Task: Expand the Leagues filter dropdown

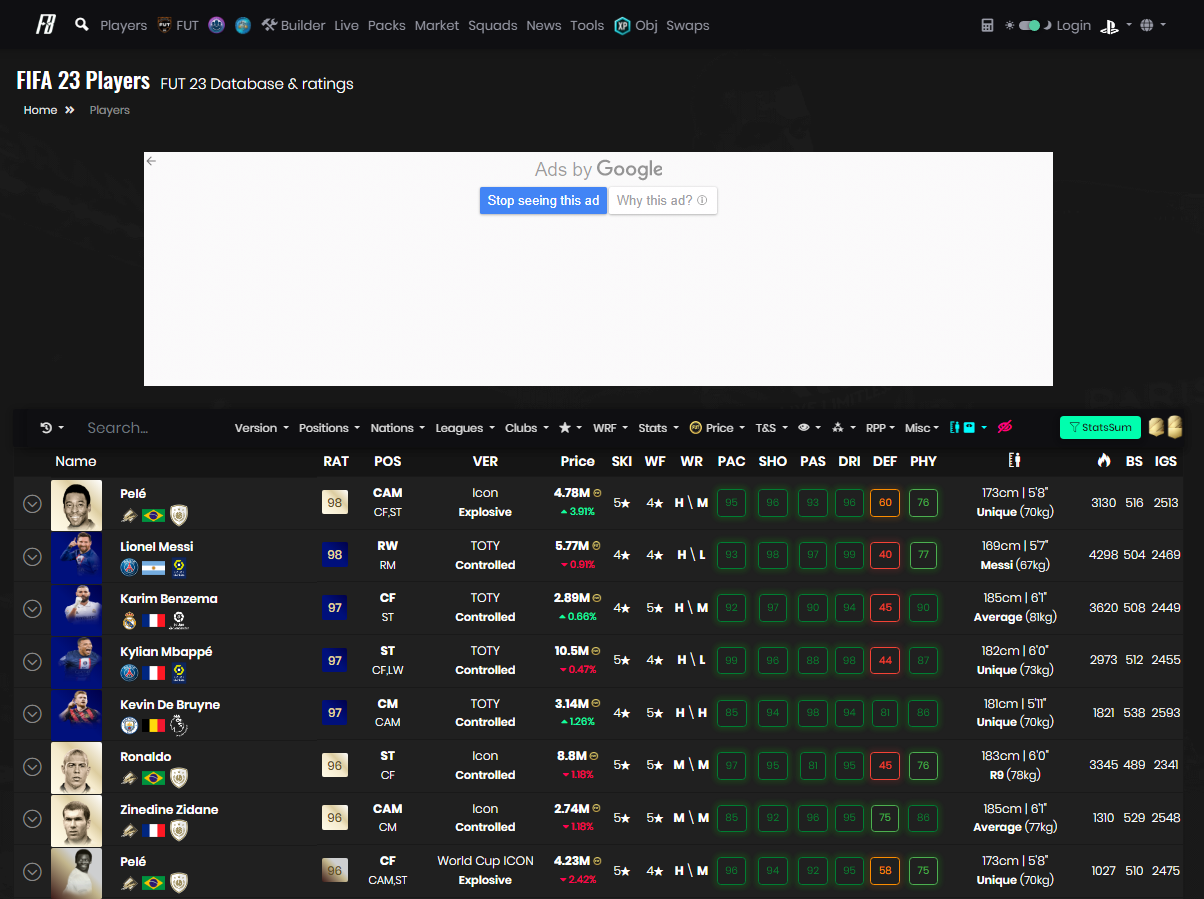Action: tap(465, 428)
